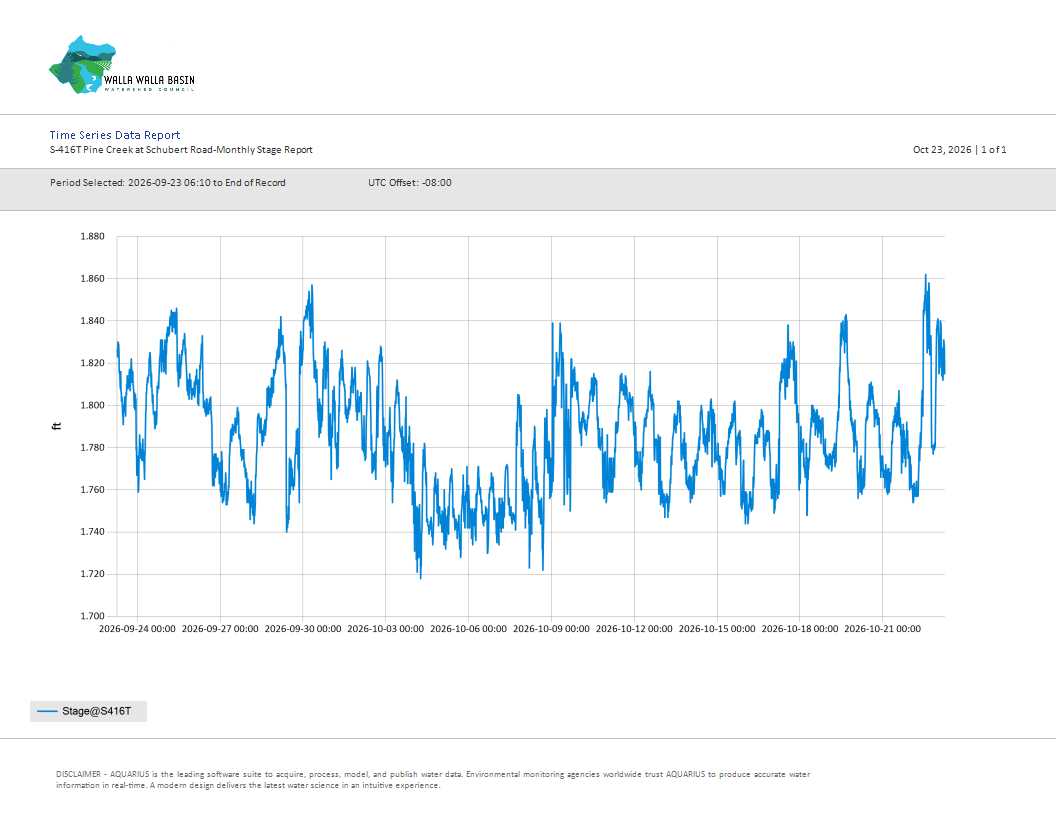Screen dimensions: 1056x816
Task: Click the Oct 23, 2026 report date
Action: coord(942,149)
